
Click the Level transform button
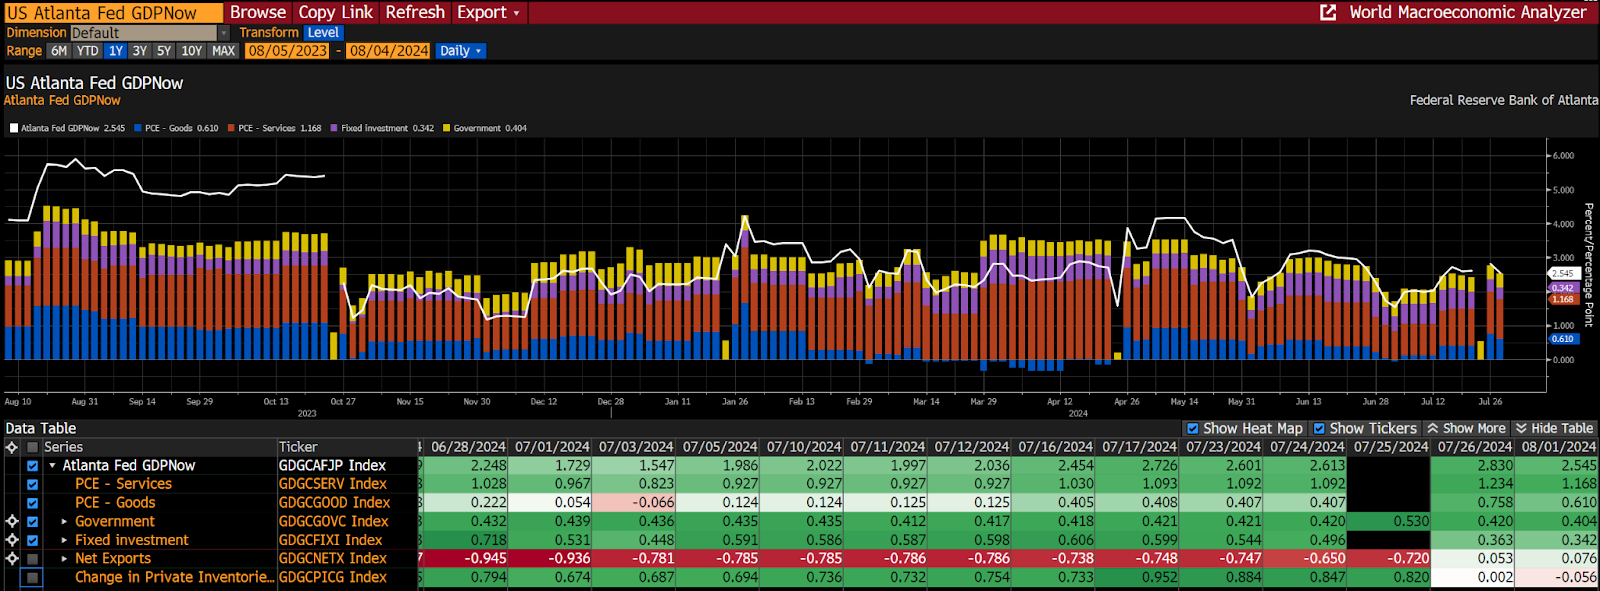coord(323,33)
